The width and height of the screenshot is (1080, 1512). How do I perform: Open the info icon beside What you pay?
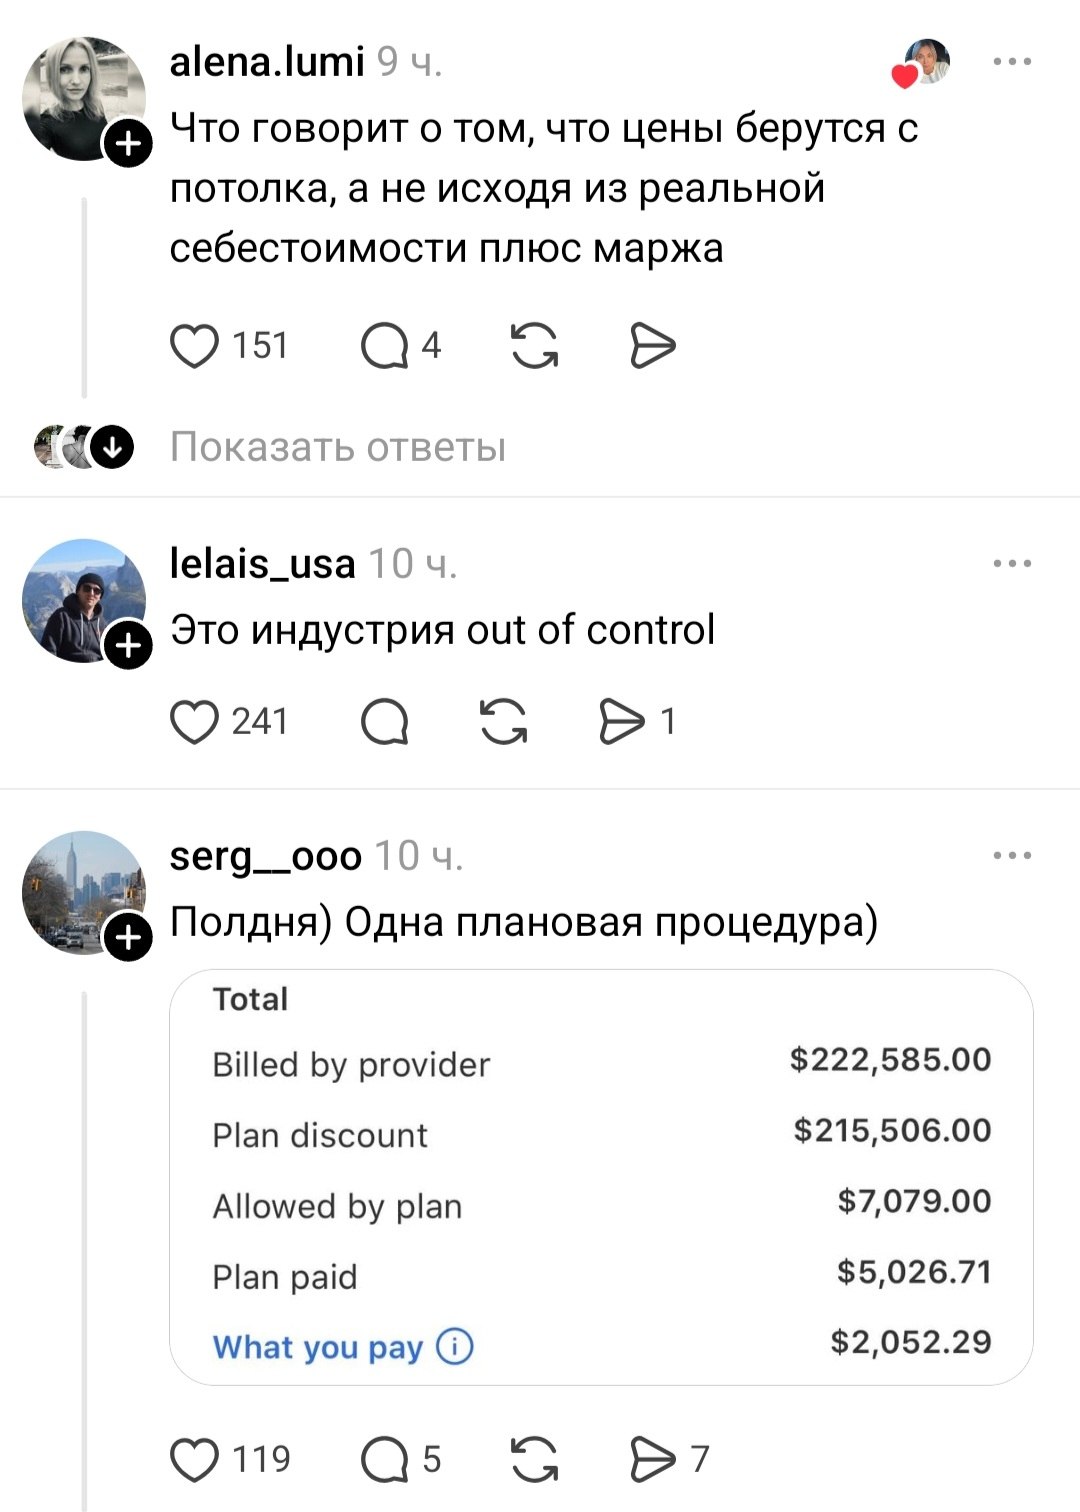[x=455, y=1347]
